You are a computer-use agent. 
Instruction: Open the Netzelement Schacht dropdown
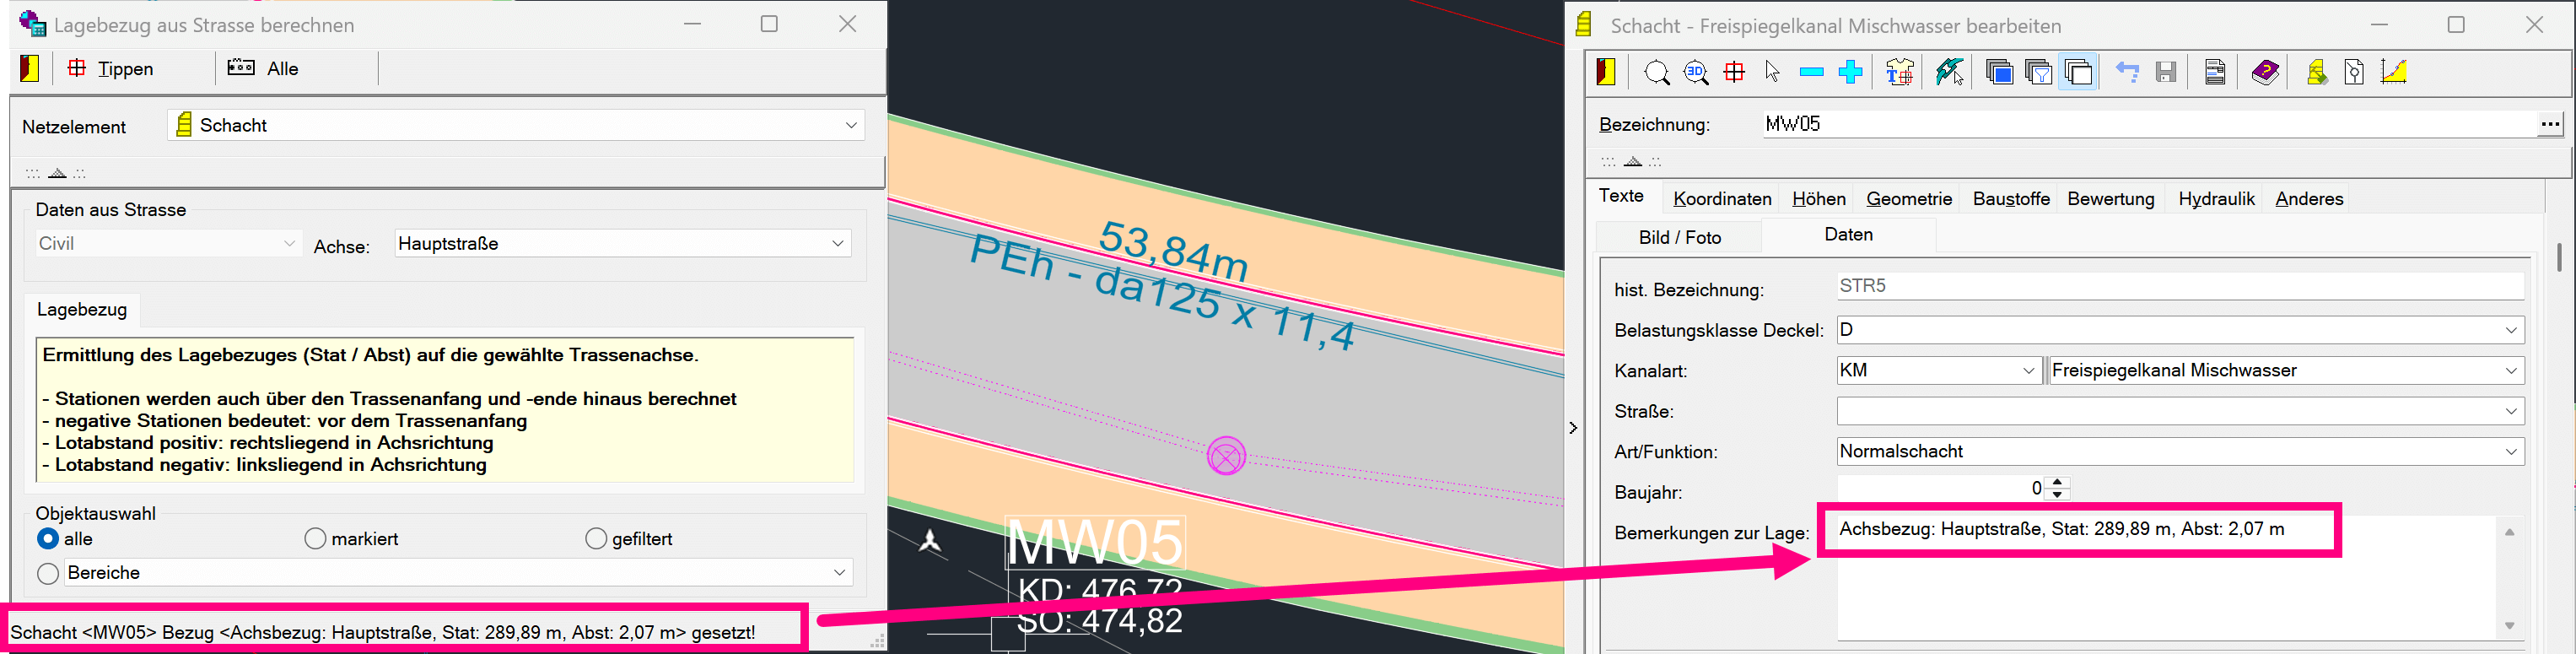click(x=850, y=126)
